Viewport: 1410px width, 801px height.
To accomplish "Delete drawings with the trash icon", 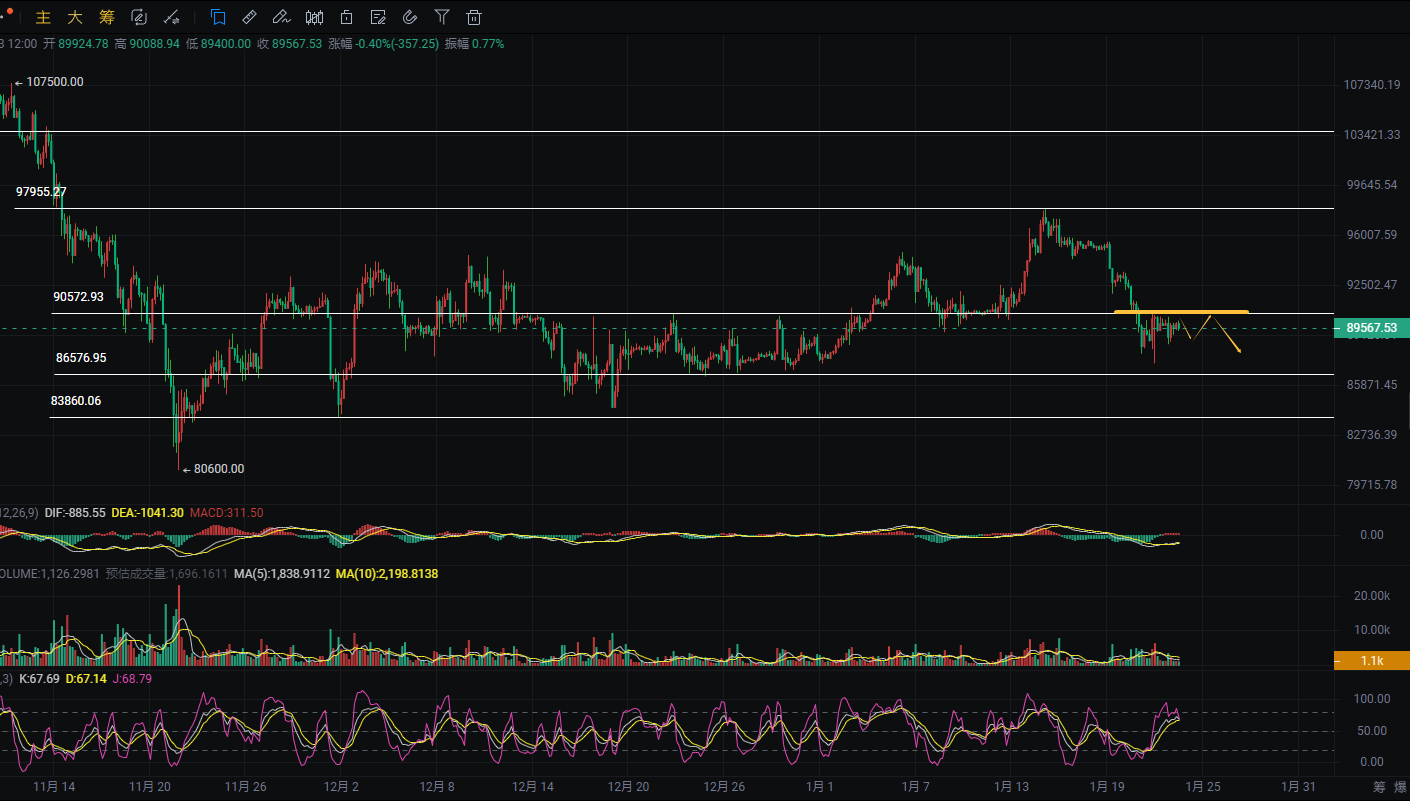I will point(474,17).
